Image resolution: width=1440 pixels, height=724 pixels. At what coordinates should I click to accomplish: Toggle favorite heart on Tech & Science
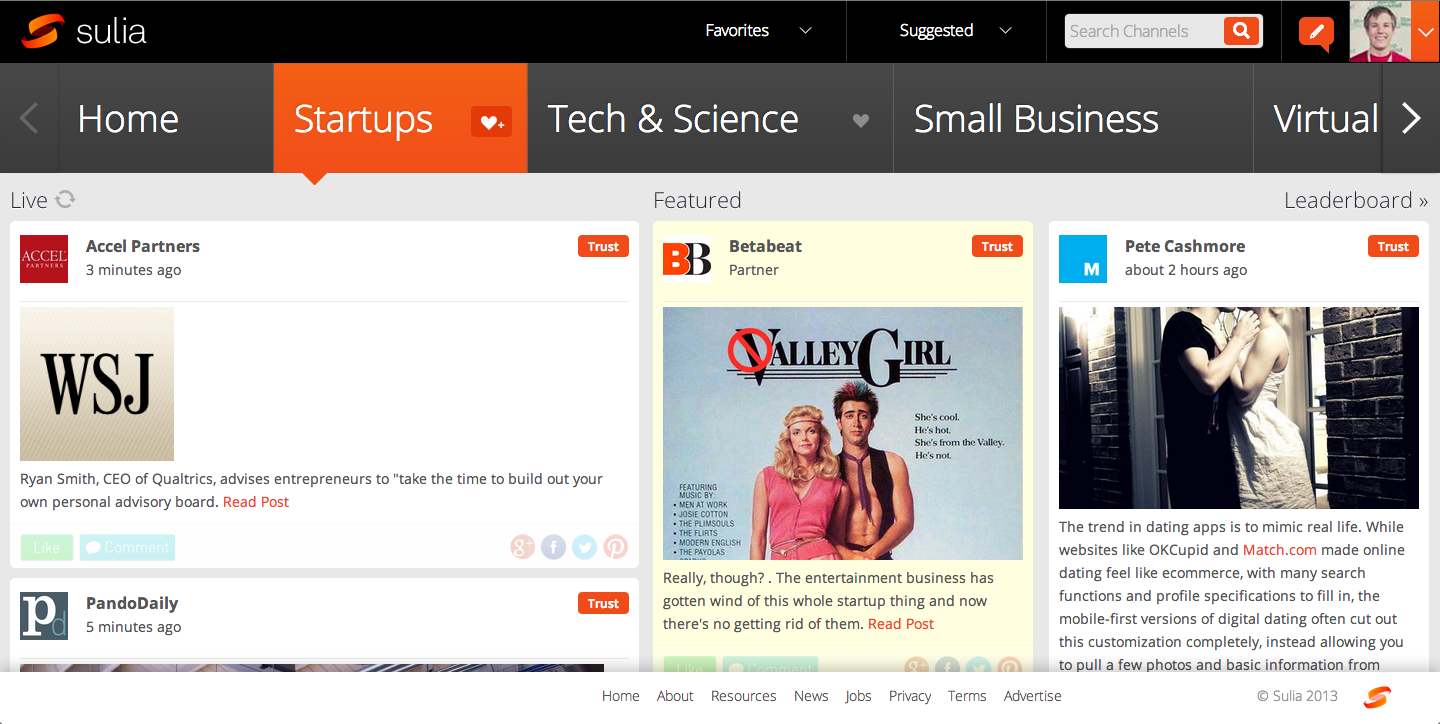point(860,121)
